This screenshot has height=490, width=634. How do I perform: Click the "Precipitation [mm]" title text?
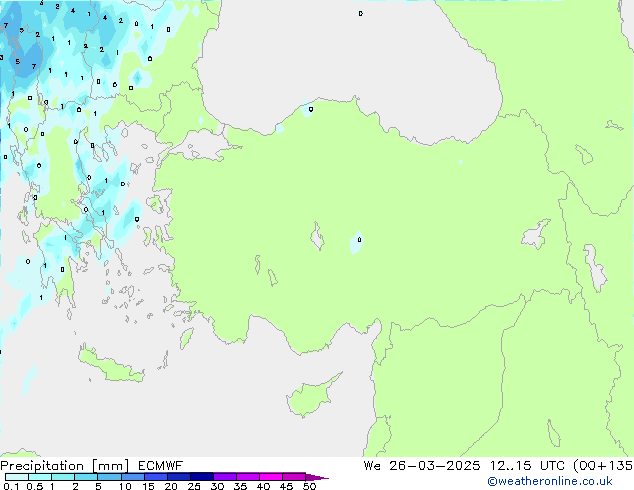(x=64, y=466)
